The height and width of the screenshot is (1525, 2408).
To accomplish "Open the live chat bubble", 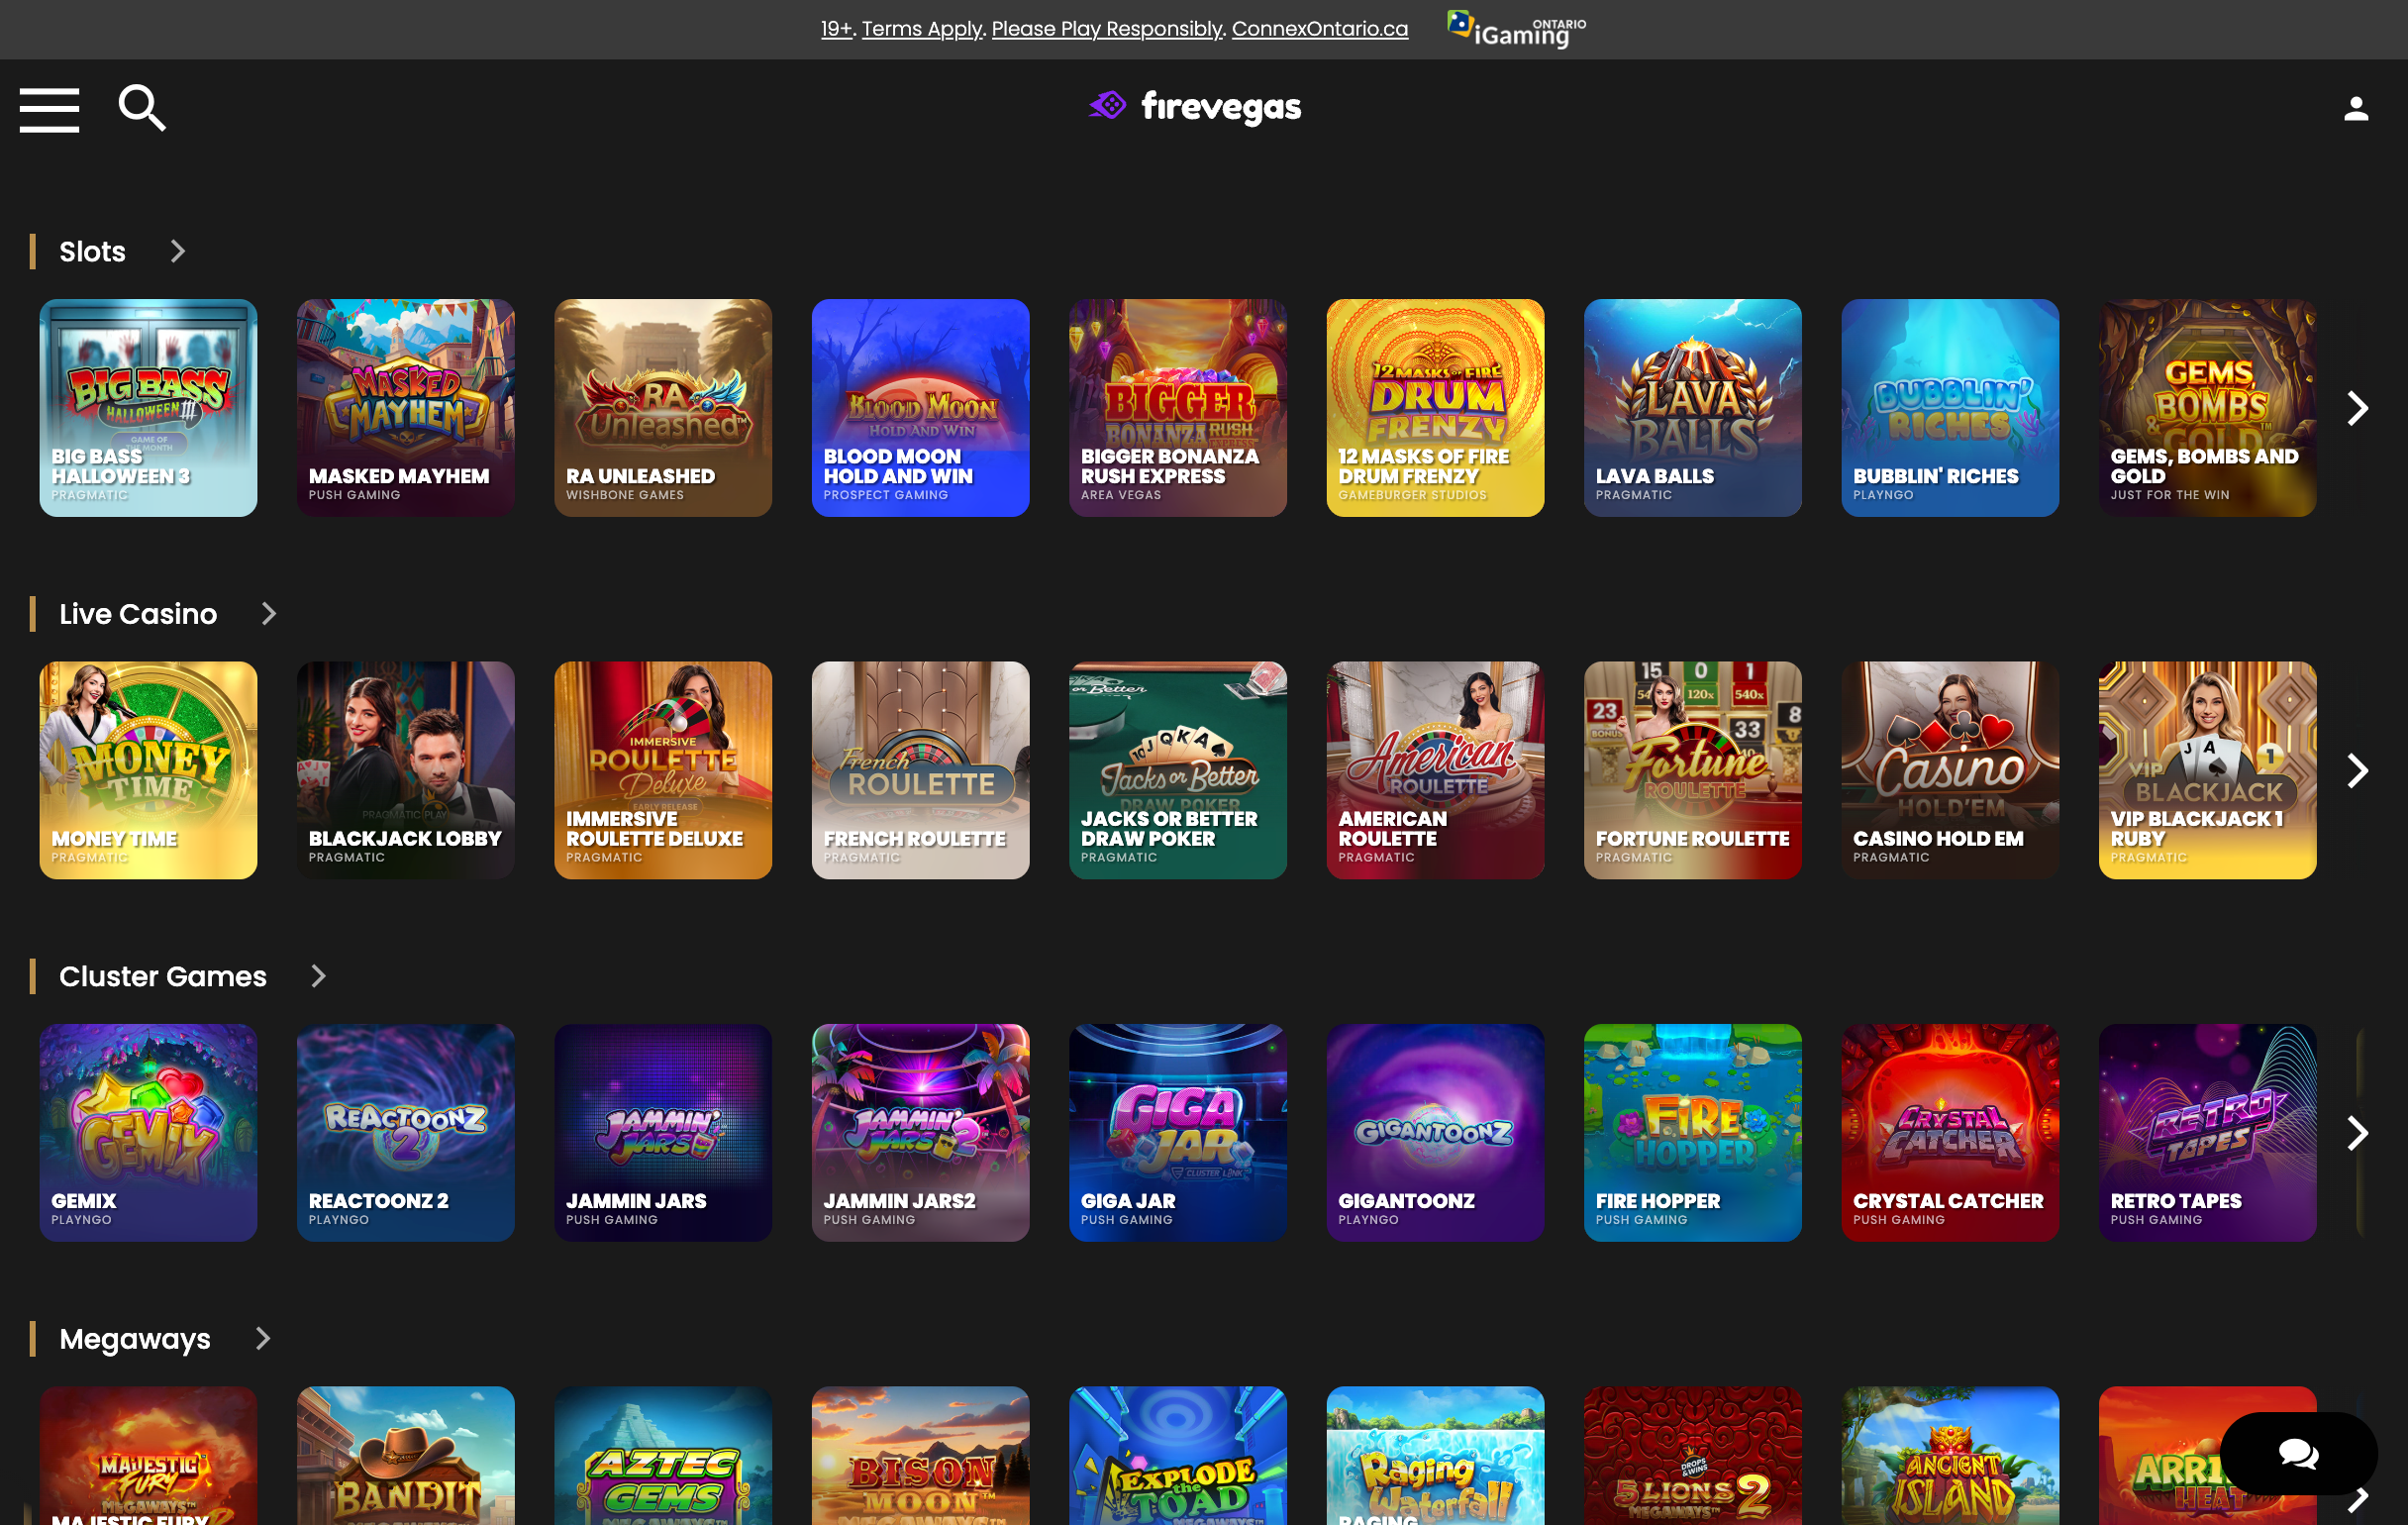I will (x=2297, y=1452).
